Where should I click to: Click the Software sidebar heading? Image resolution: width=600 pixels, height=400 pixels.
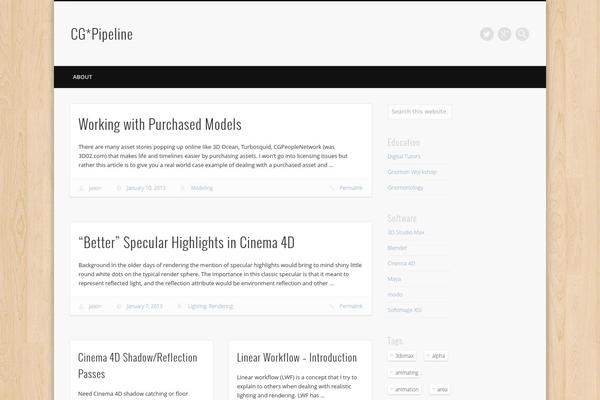[402, 218]
